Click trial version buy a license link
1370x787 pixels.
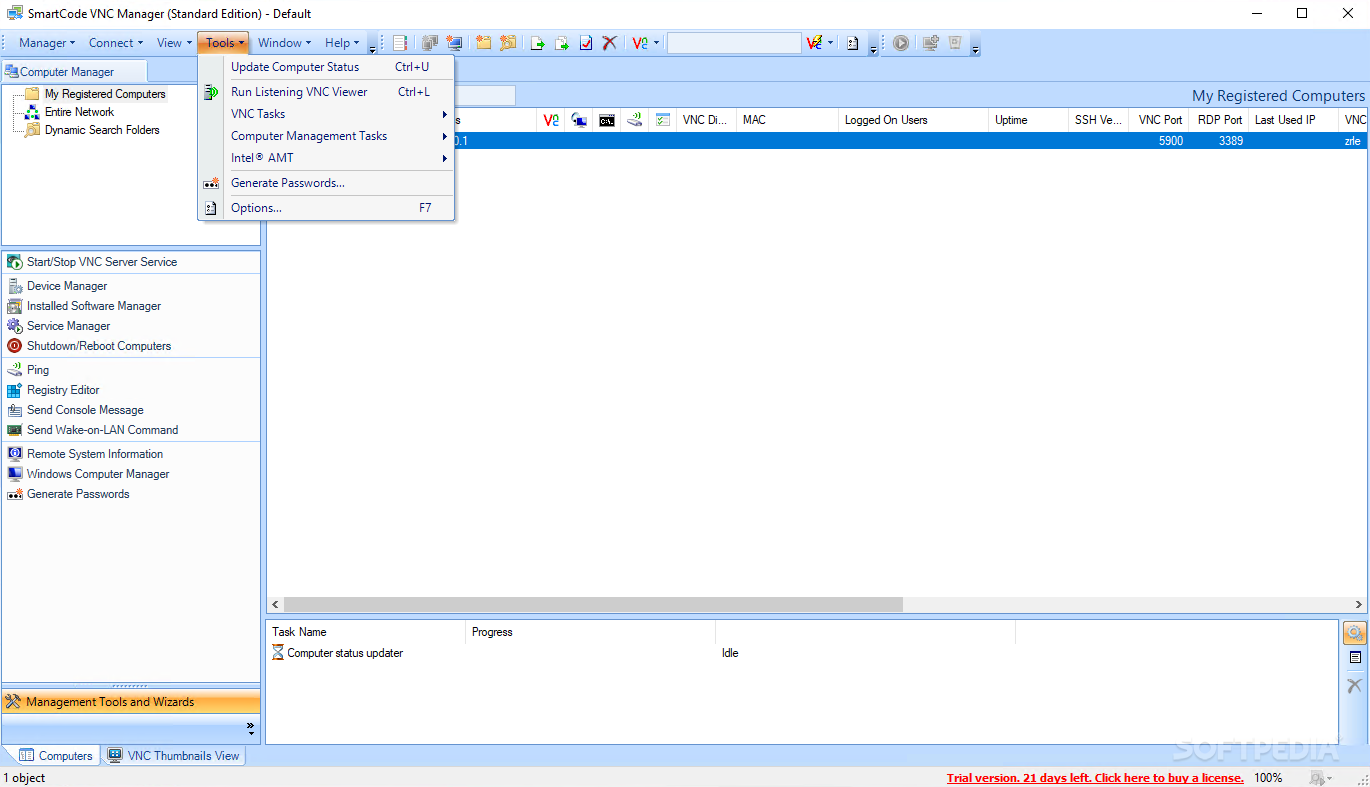1095,778
